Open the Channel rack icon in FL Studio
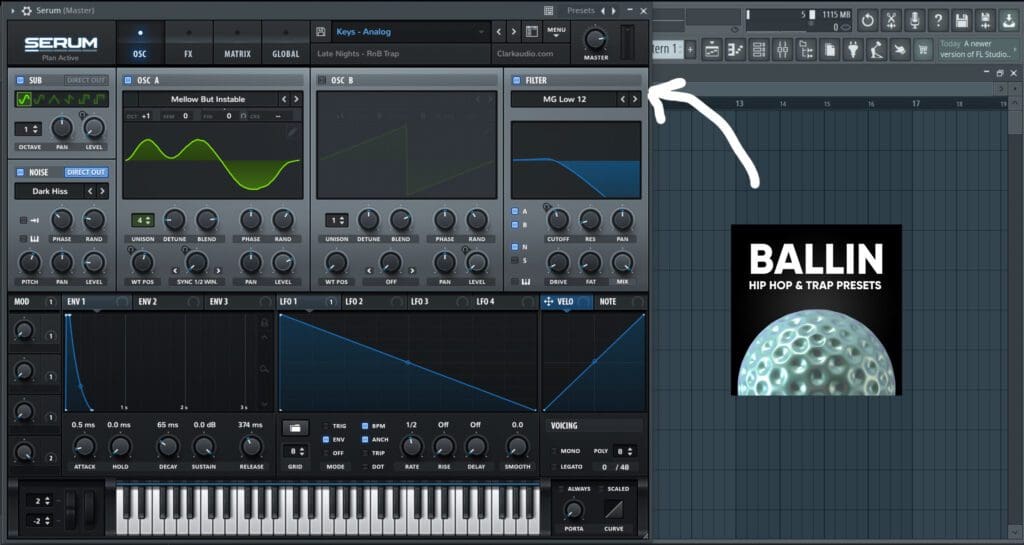Screen dimensions: 1024x545 759,50
